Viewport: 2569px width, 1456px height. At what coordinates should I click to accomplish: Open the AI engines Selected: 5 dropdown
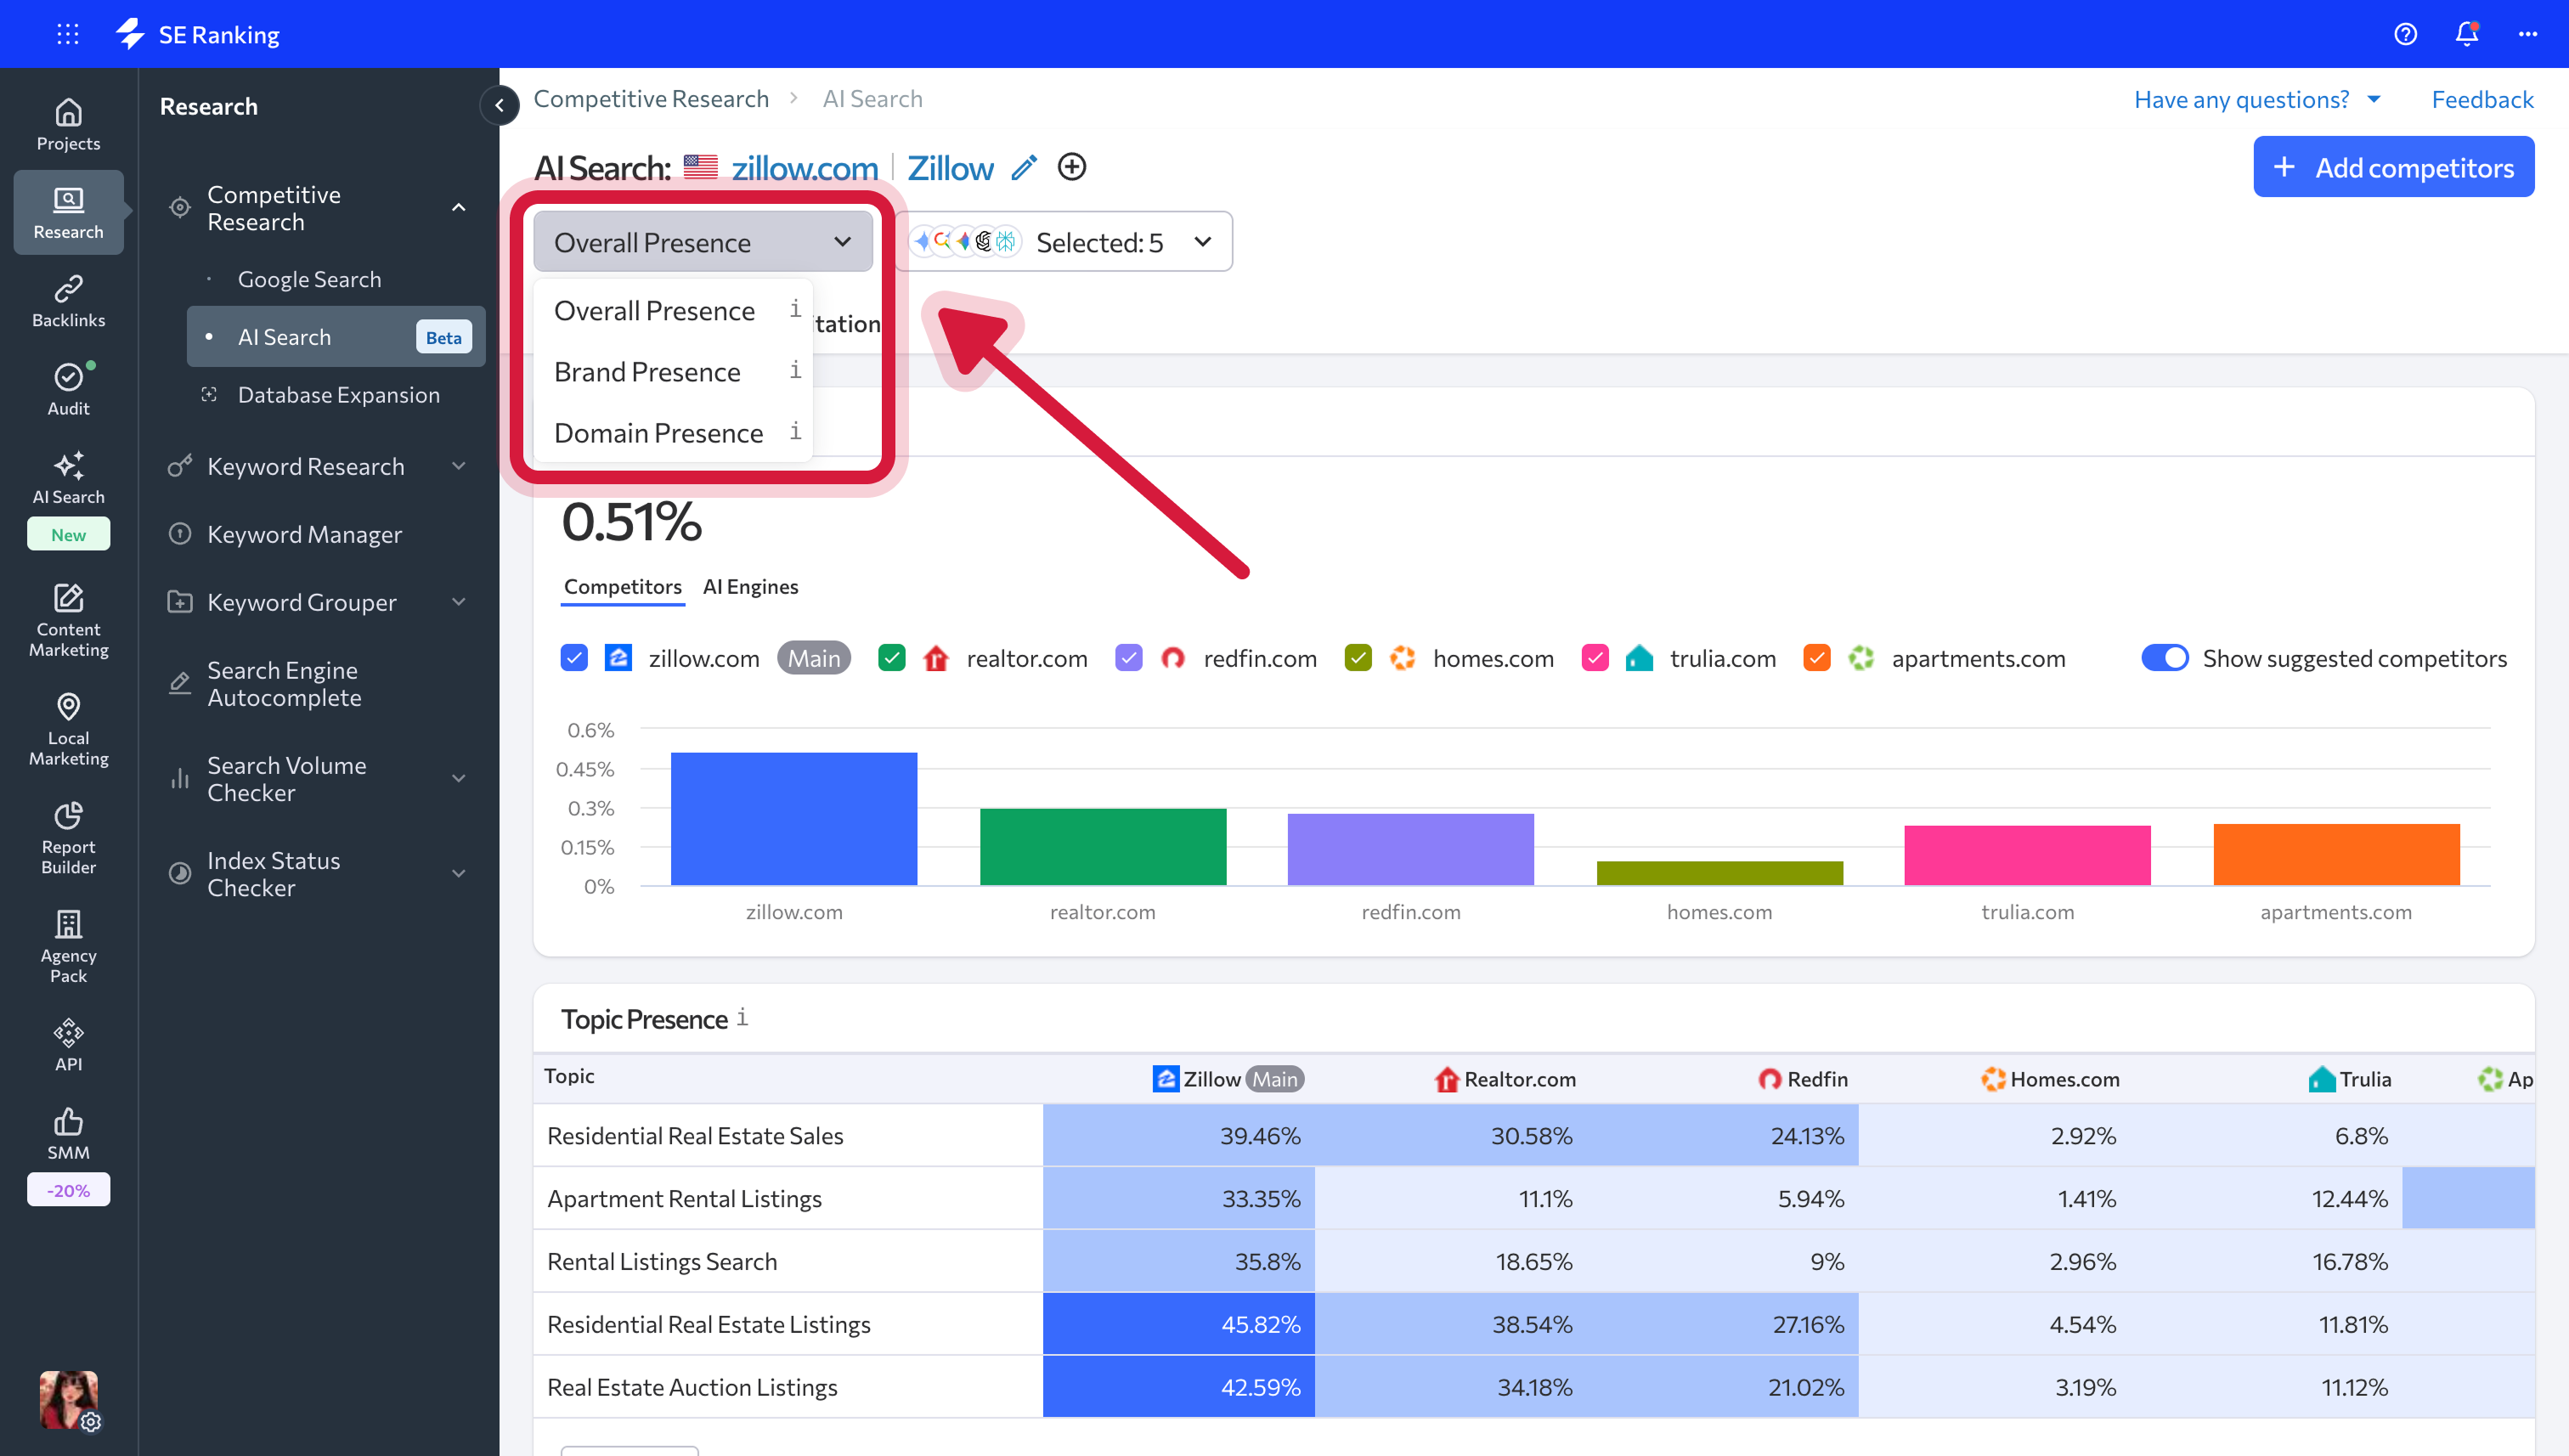click(1064, 241)
